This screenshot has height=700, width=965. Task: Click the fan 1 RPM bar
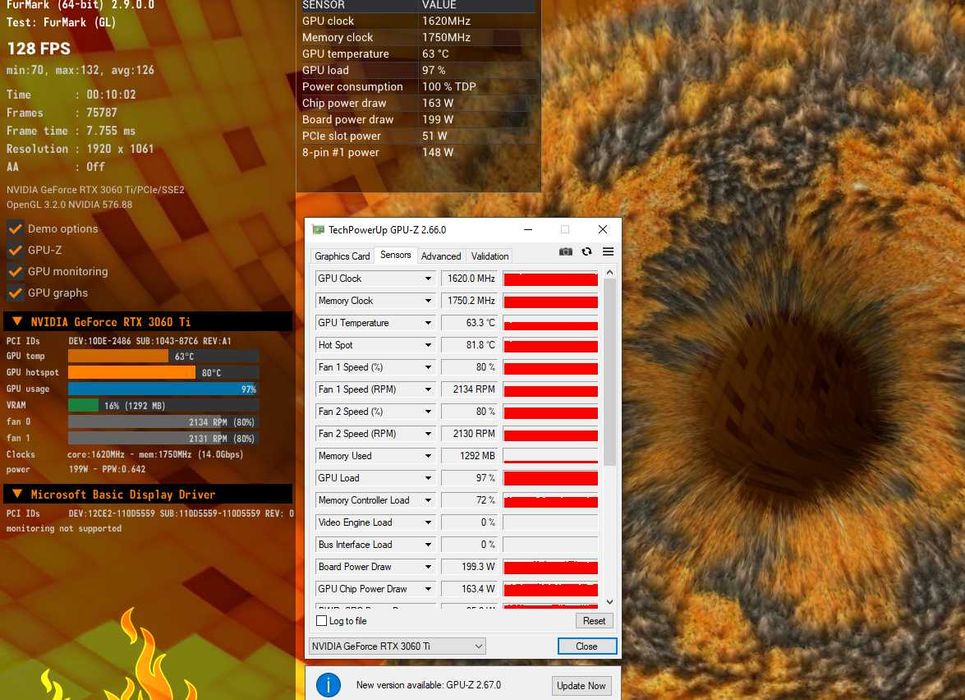pos(162,438)
